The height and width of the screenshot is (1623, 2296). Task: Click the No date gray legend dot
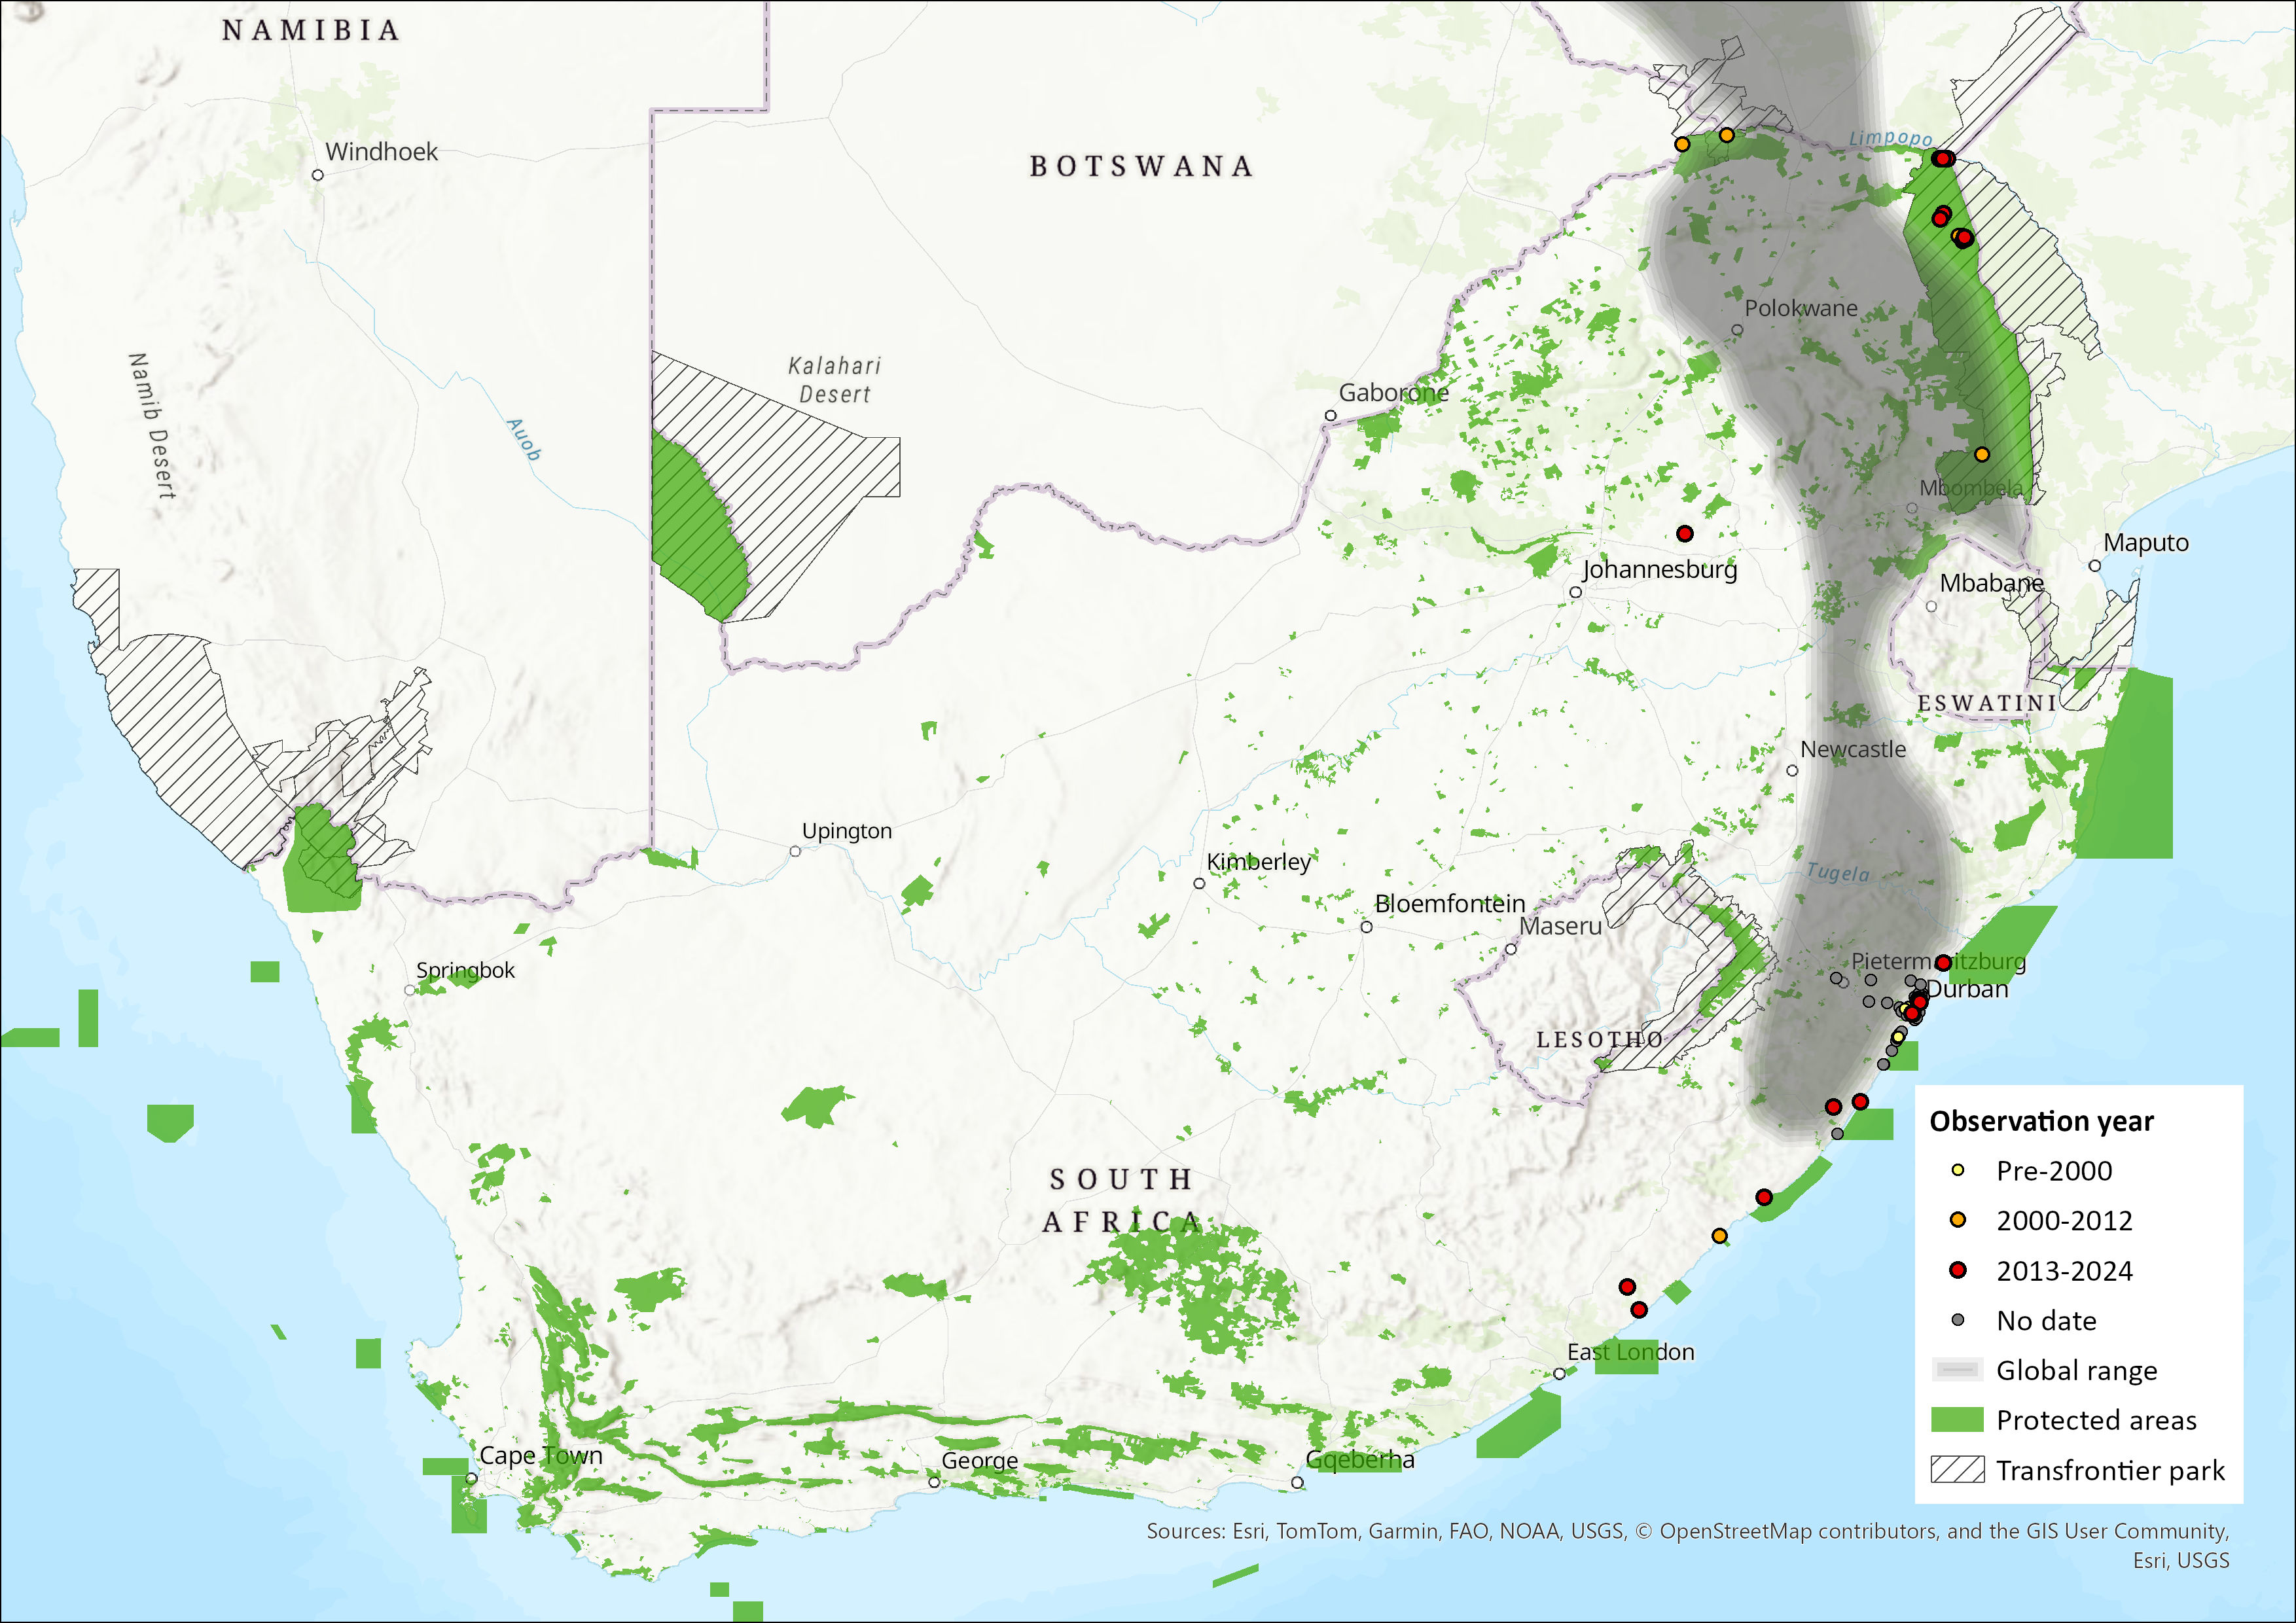pos(1958,1320)
